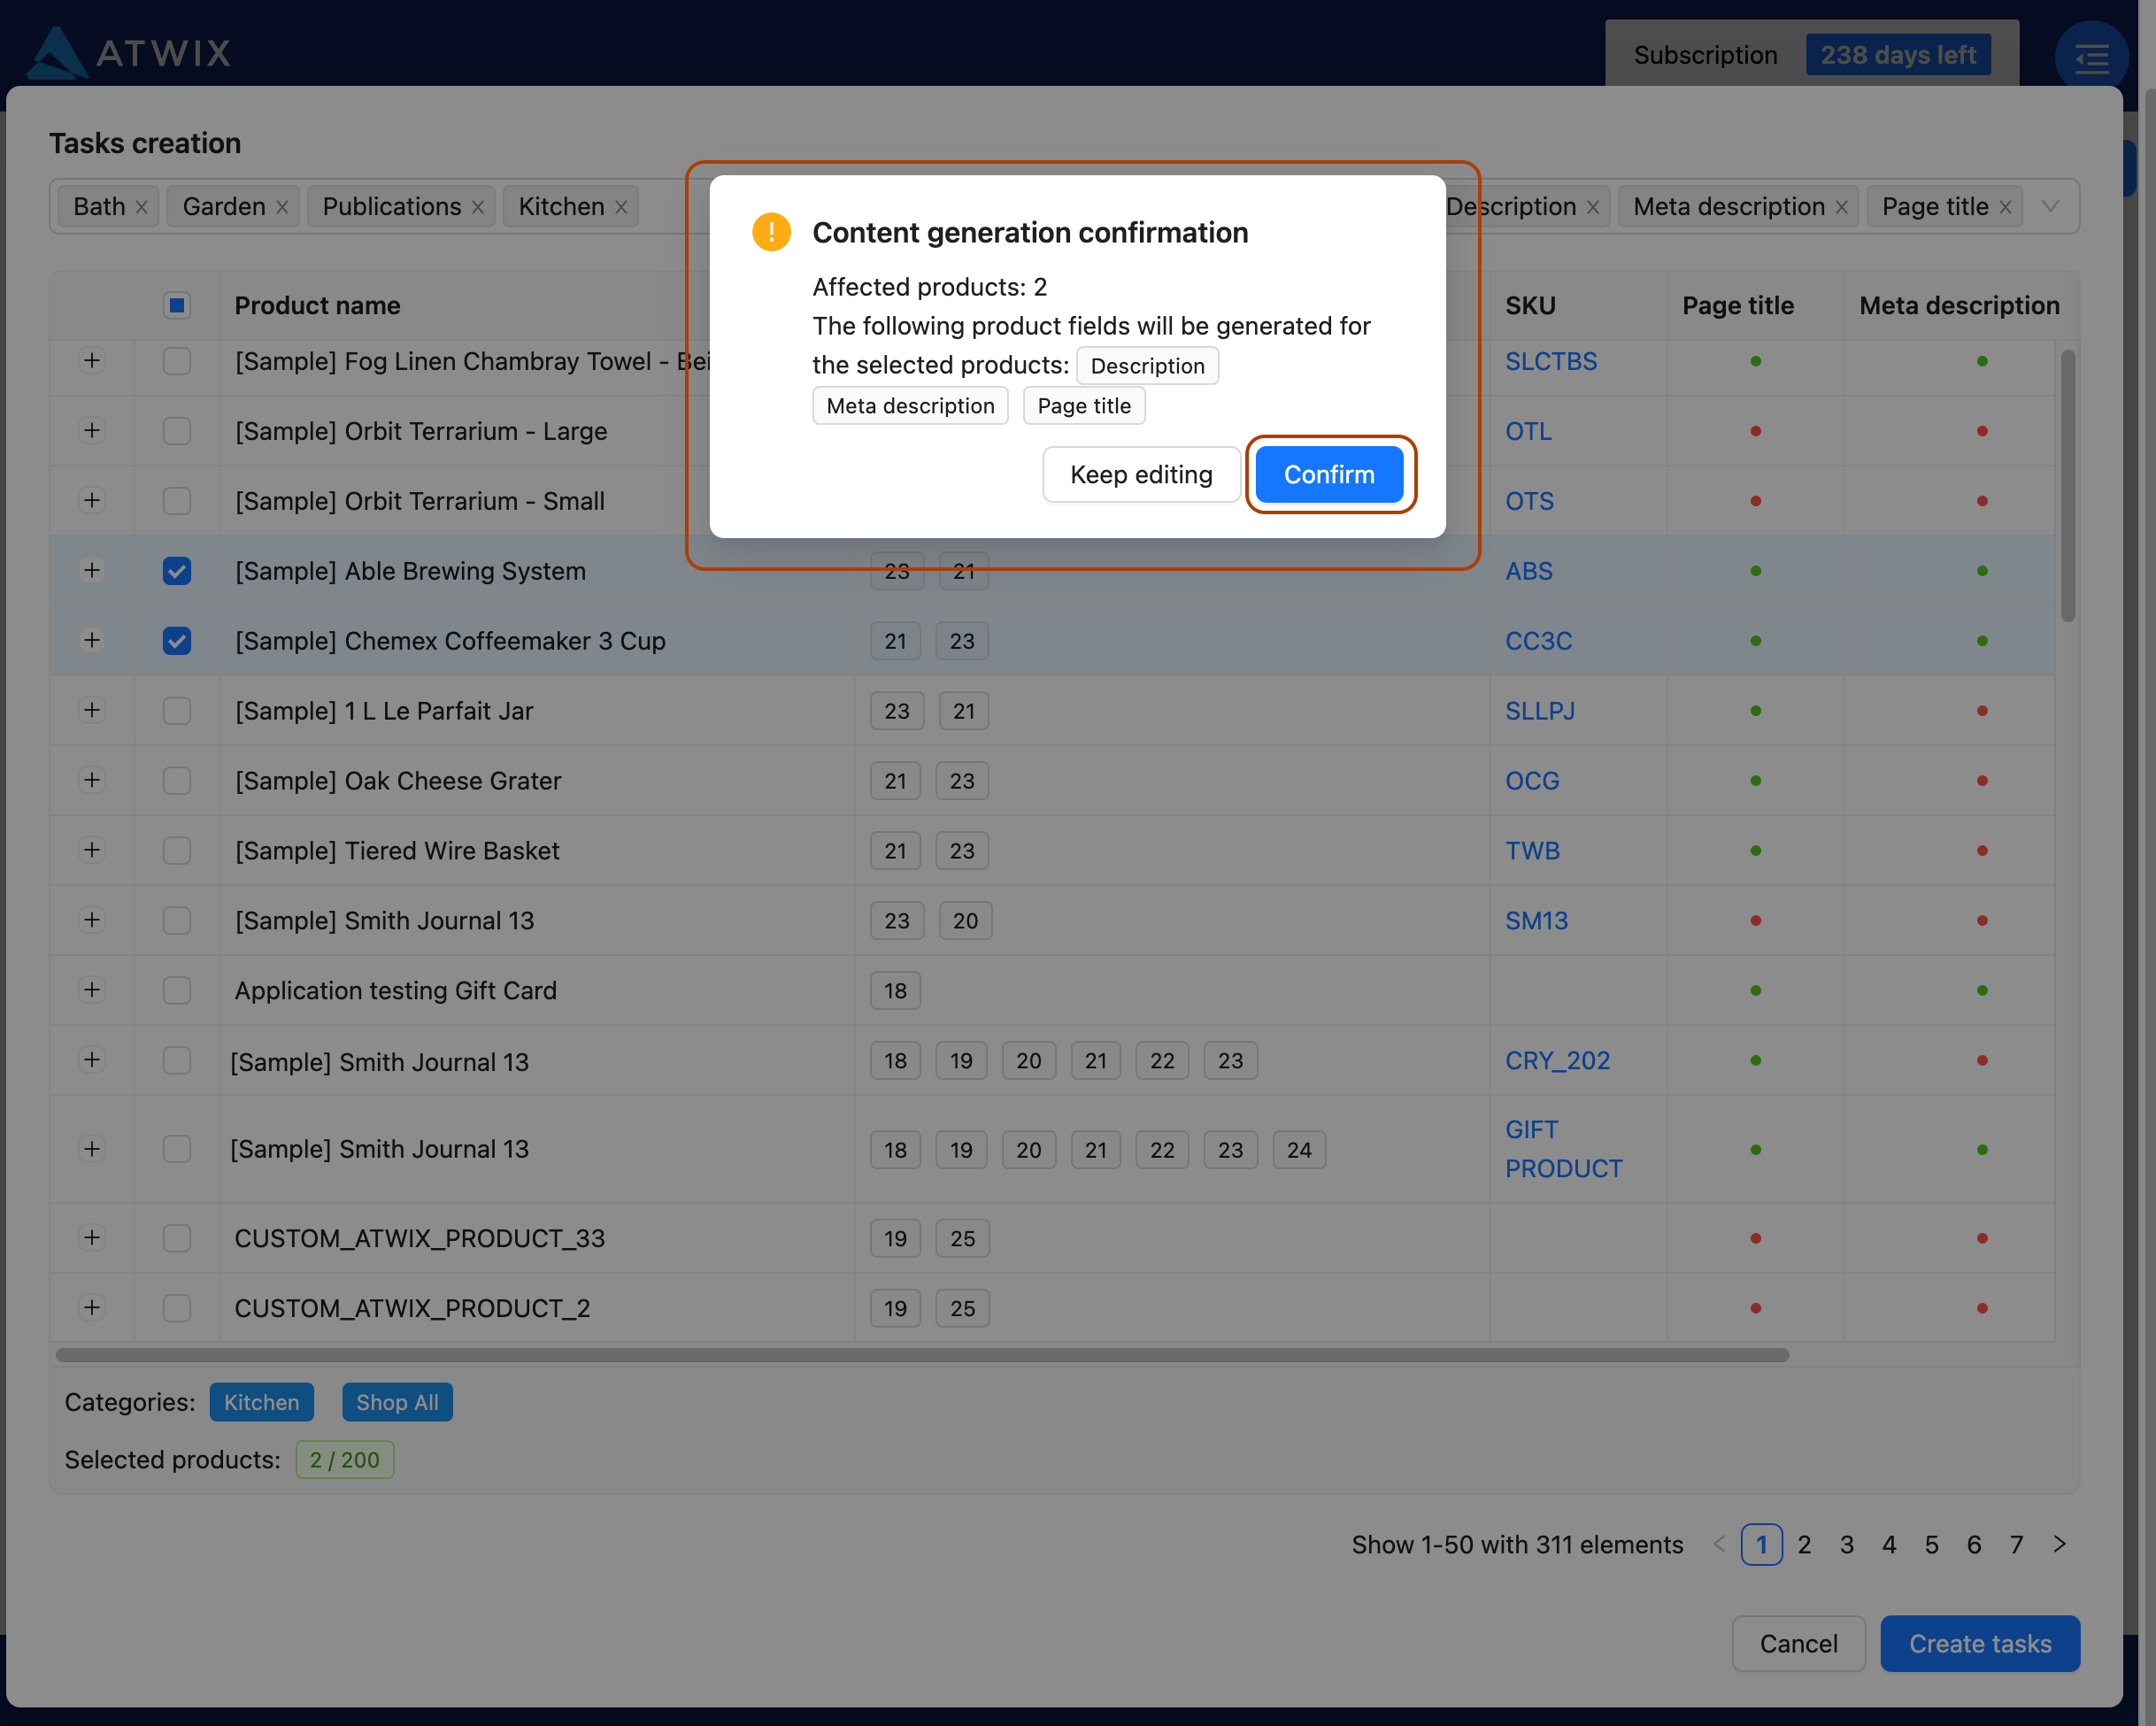
Task: Click the warning icon in the confirmation dialog
Action: coord(770,231)
